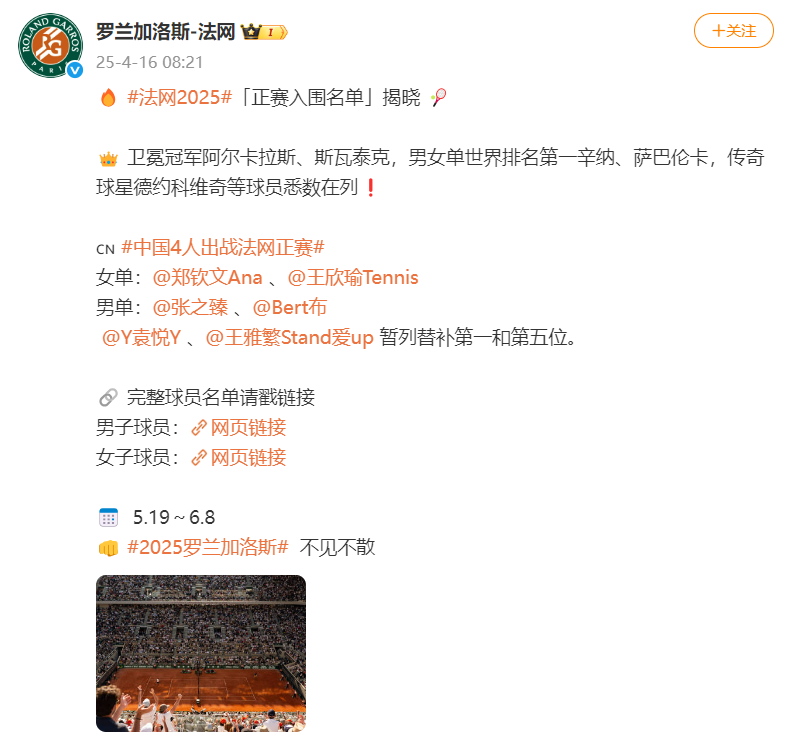Screen dimensions: 790x741
Task: Open the Roland Garros profile avatar
Action: click(50, 45)
